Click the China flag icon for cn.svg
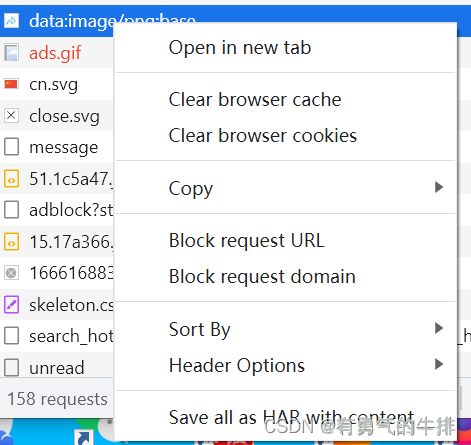Viewport: 471px width, 445px height. [11, 84]
